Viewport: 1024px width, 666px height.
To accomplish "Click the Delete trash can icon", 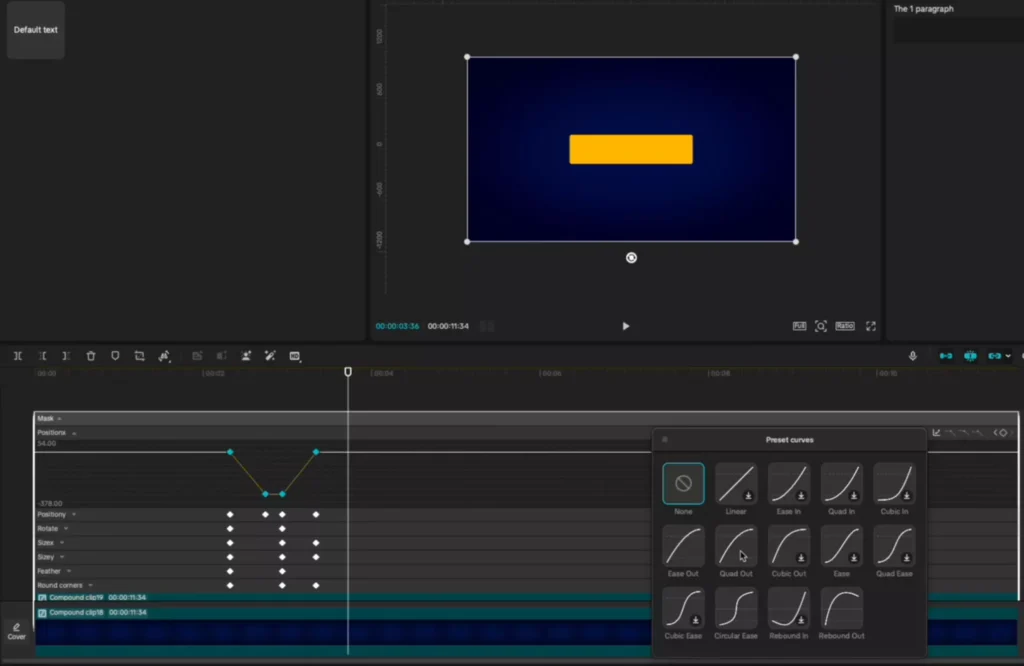I will (91, 356).
